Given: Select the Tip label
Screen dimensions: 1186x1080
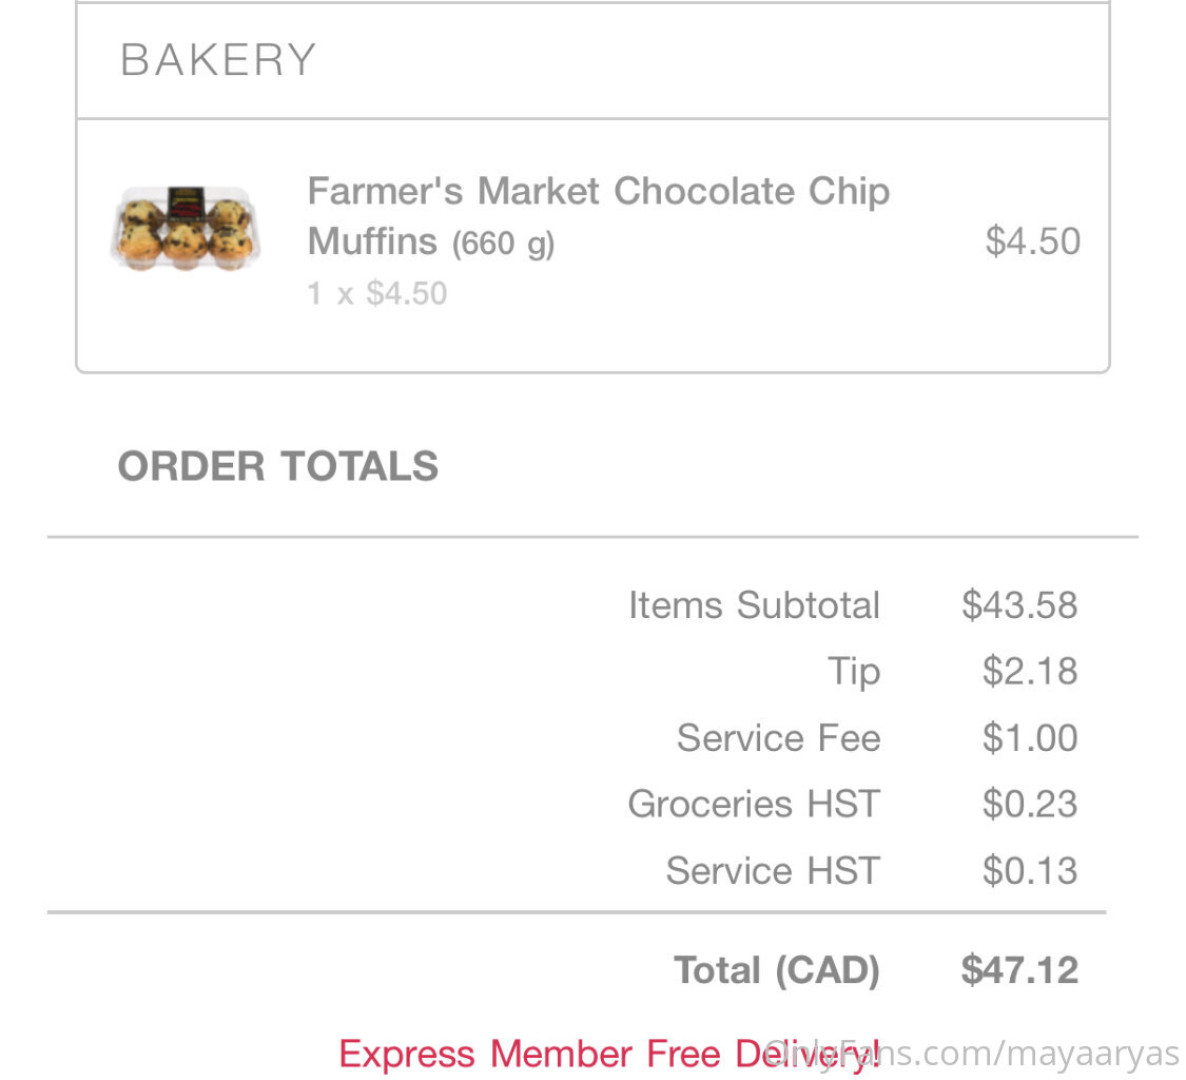Looking at the screenshot, I should pos(854,671).
